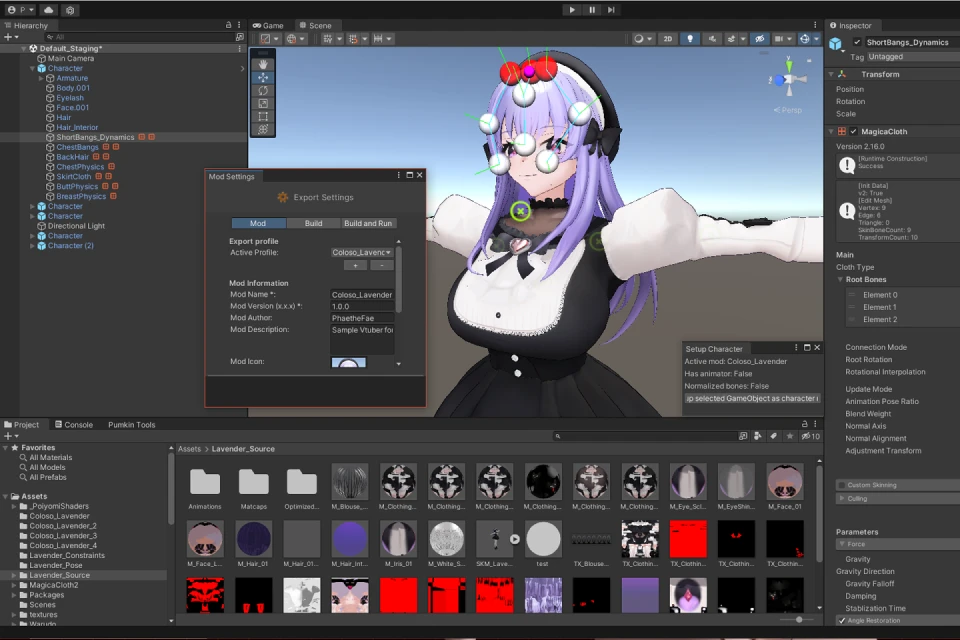Select the Transform tool in Scene toolbar

click(263, 129)
